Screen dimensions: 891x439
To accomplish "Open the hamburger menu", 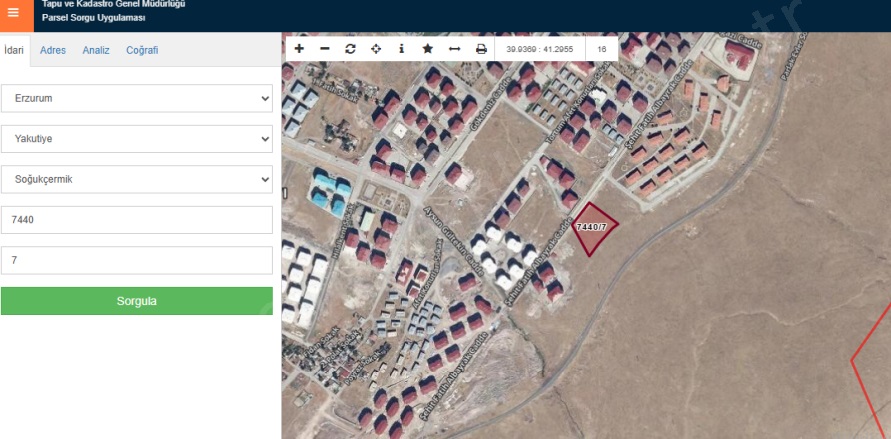I will (14, 13).
